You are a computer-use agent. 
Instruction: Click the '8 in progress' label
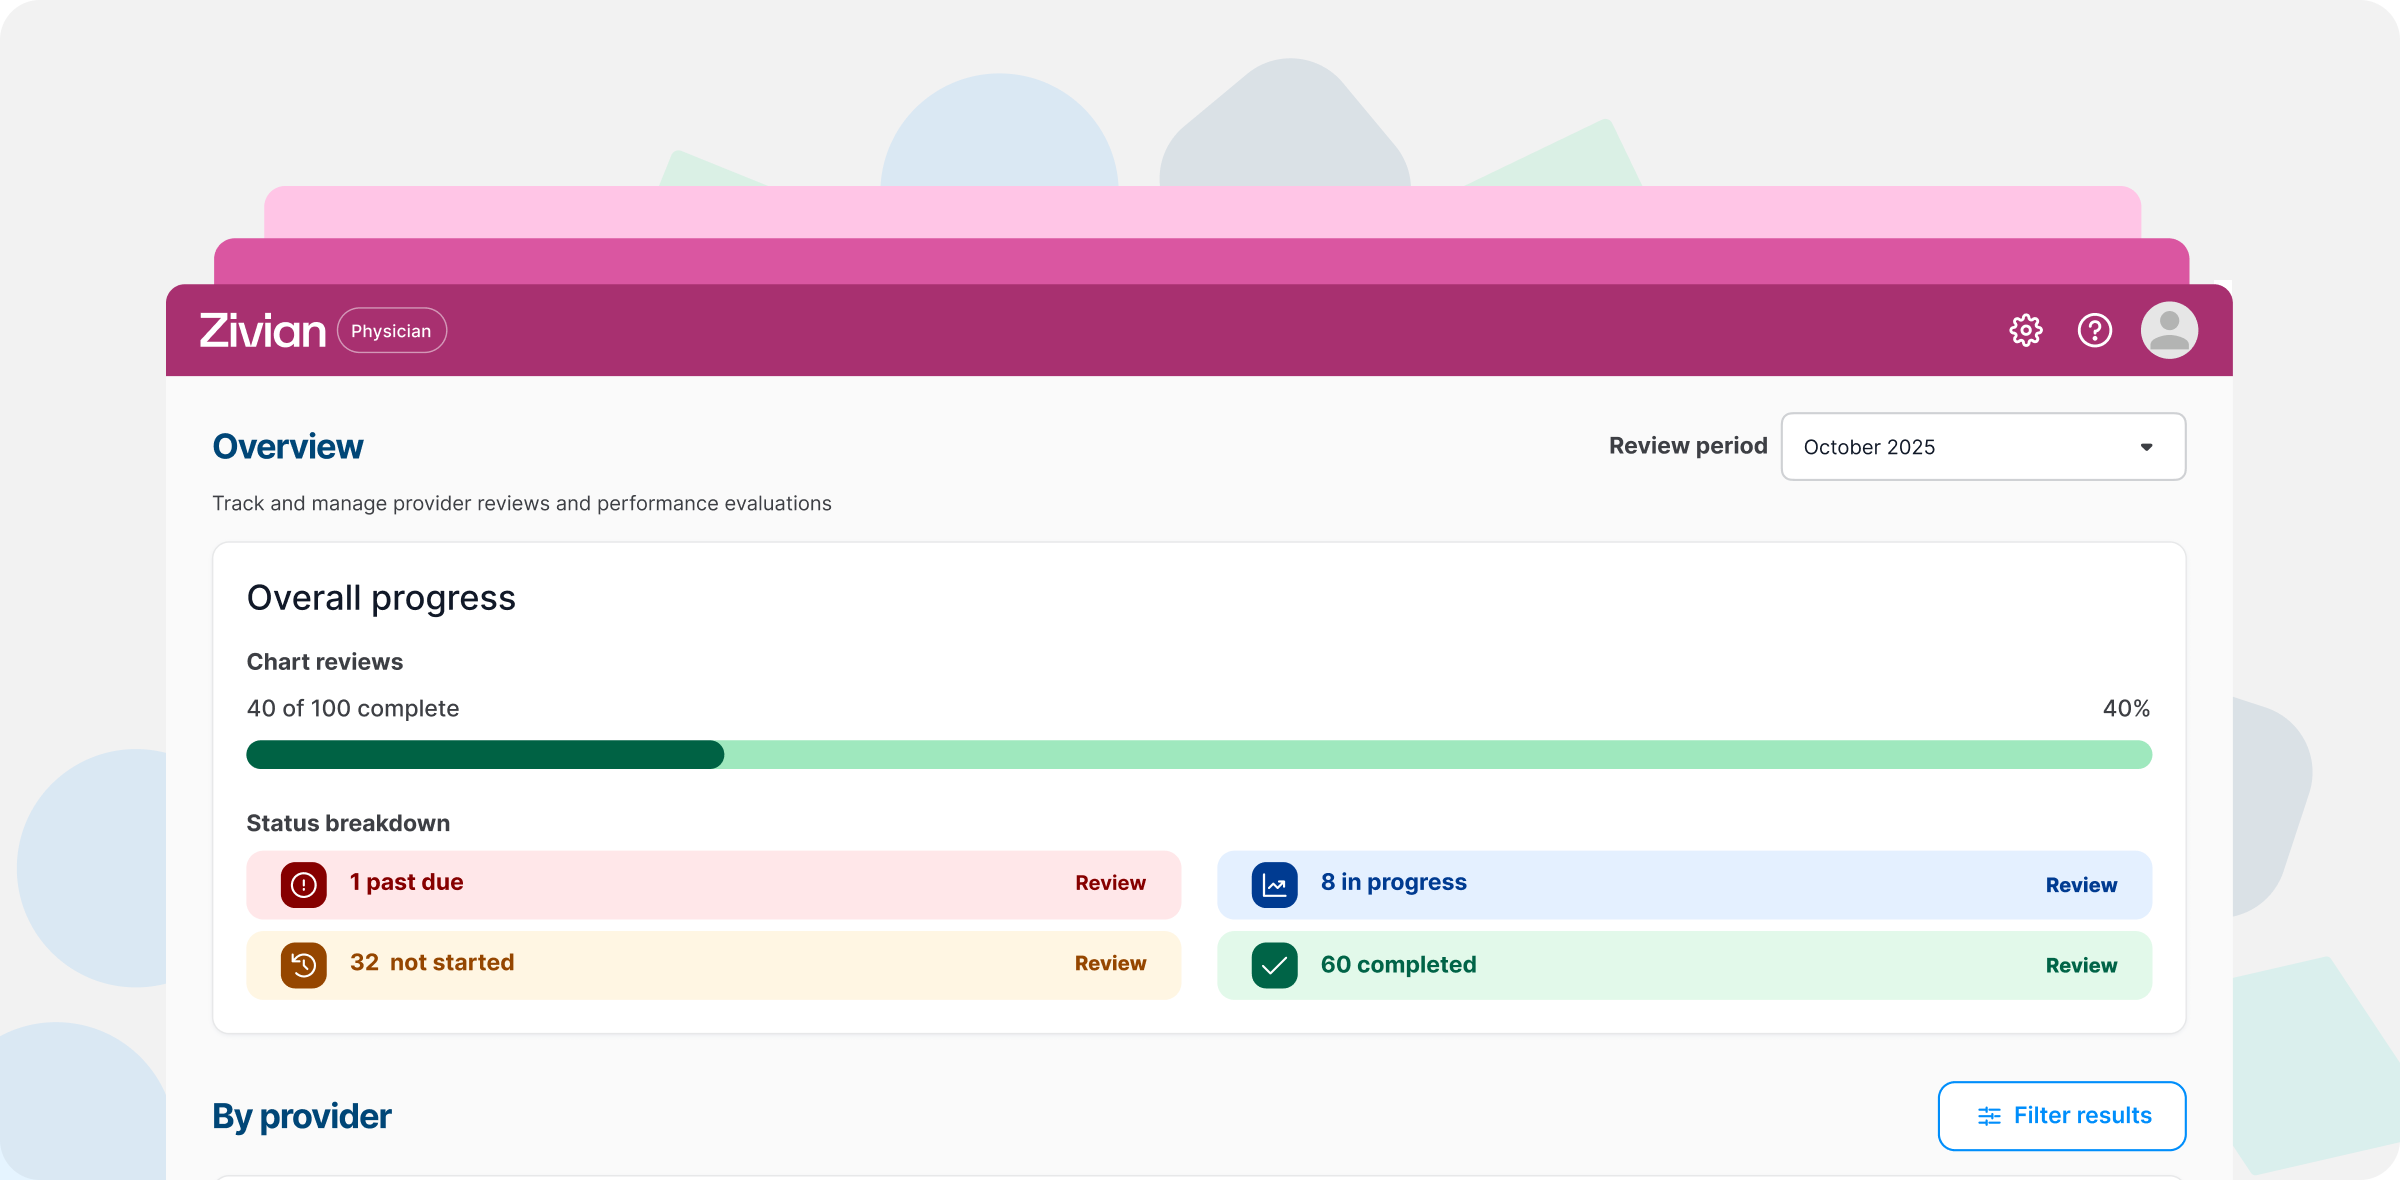tap(1394, 882)
